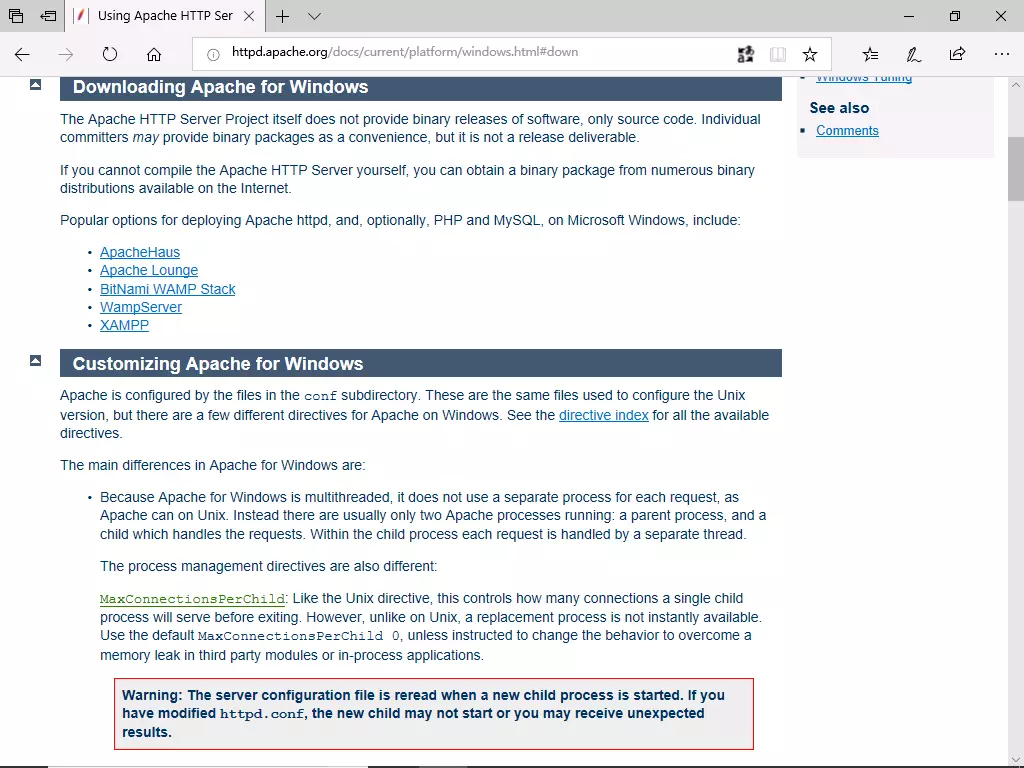The height and width of the screenshot is (768, 1024).
Task: Show tab previews chevron
Action: pos(314,16)
